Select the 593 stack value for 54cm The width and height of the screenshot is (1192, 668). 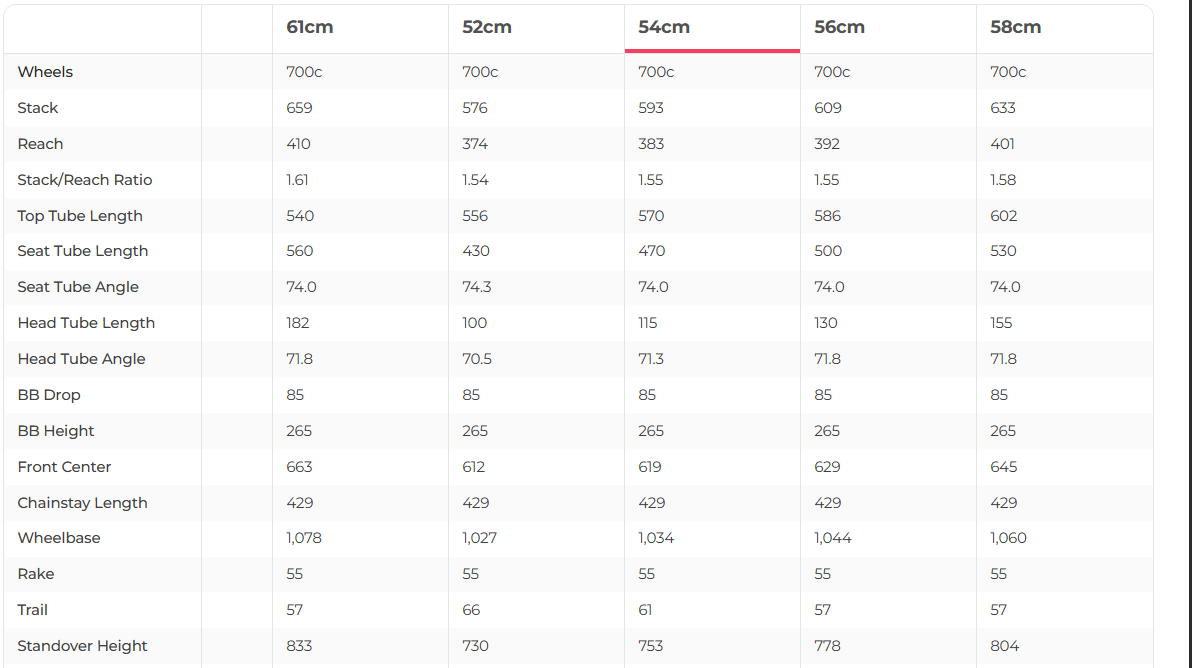(651, 108)
